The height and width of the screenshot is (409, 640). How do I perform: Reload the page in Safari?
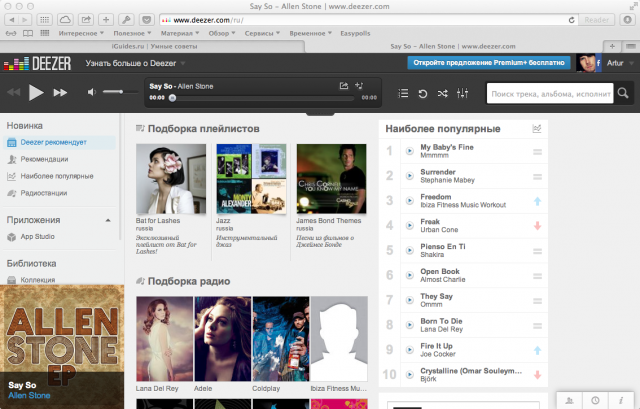[x=571, y=20]
